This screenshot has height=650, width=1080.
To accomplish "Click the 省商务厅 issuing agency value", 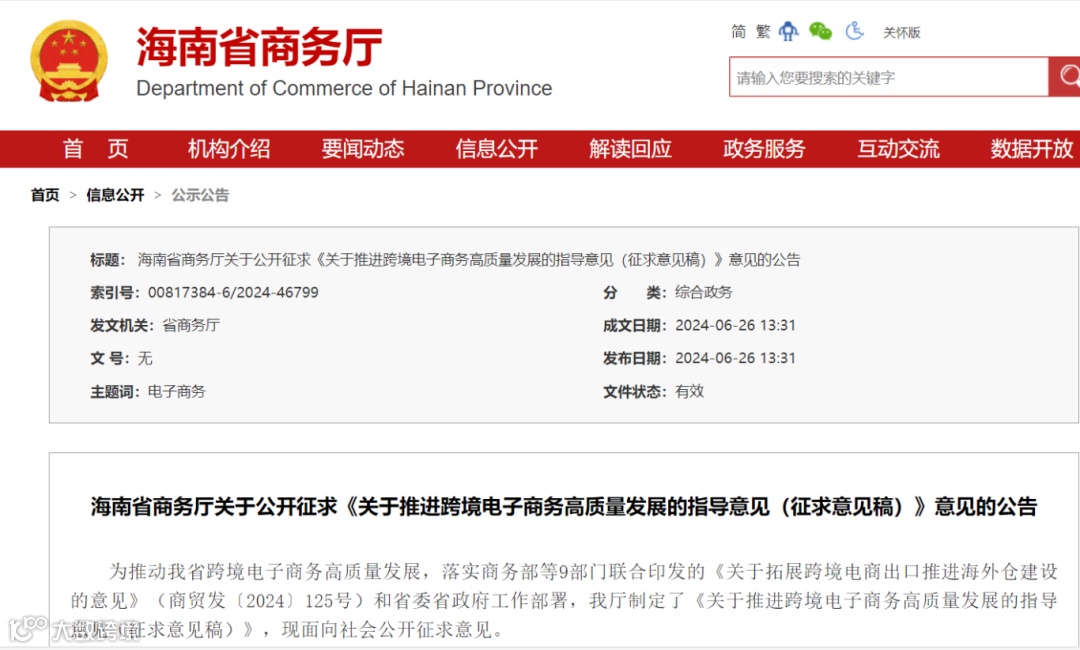I will (191, 325).
